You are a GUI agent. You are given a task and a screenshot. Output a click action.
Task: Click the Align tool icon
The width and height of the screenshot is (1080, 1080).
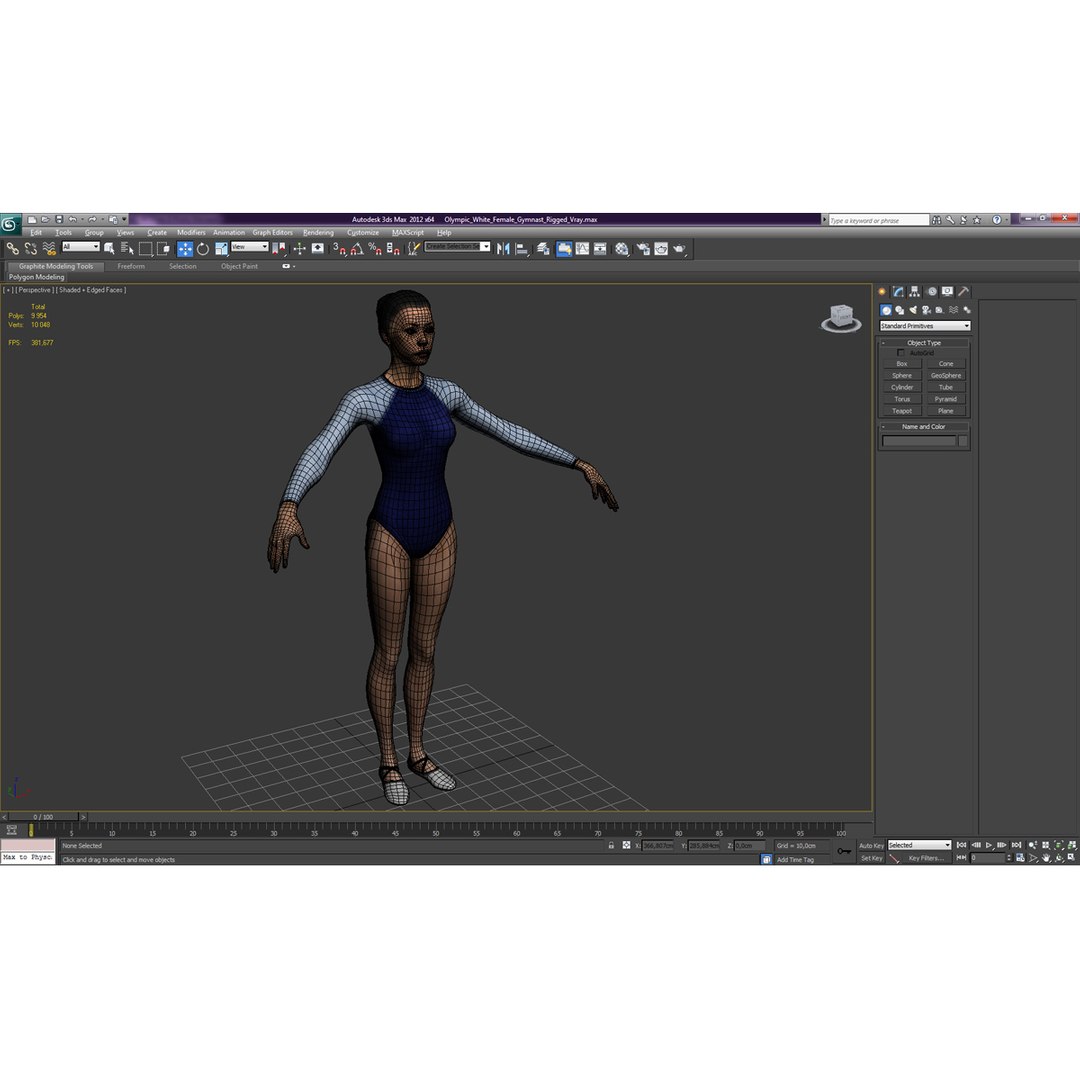[522, 249]
